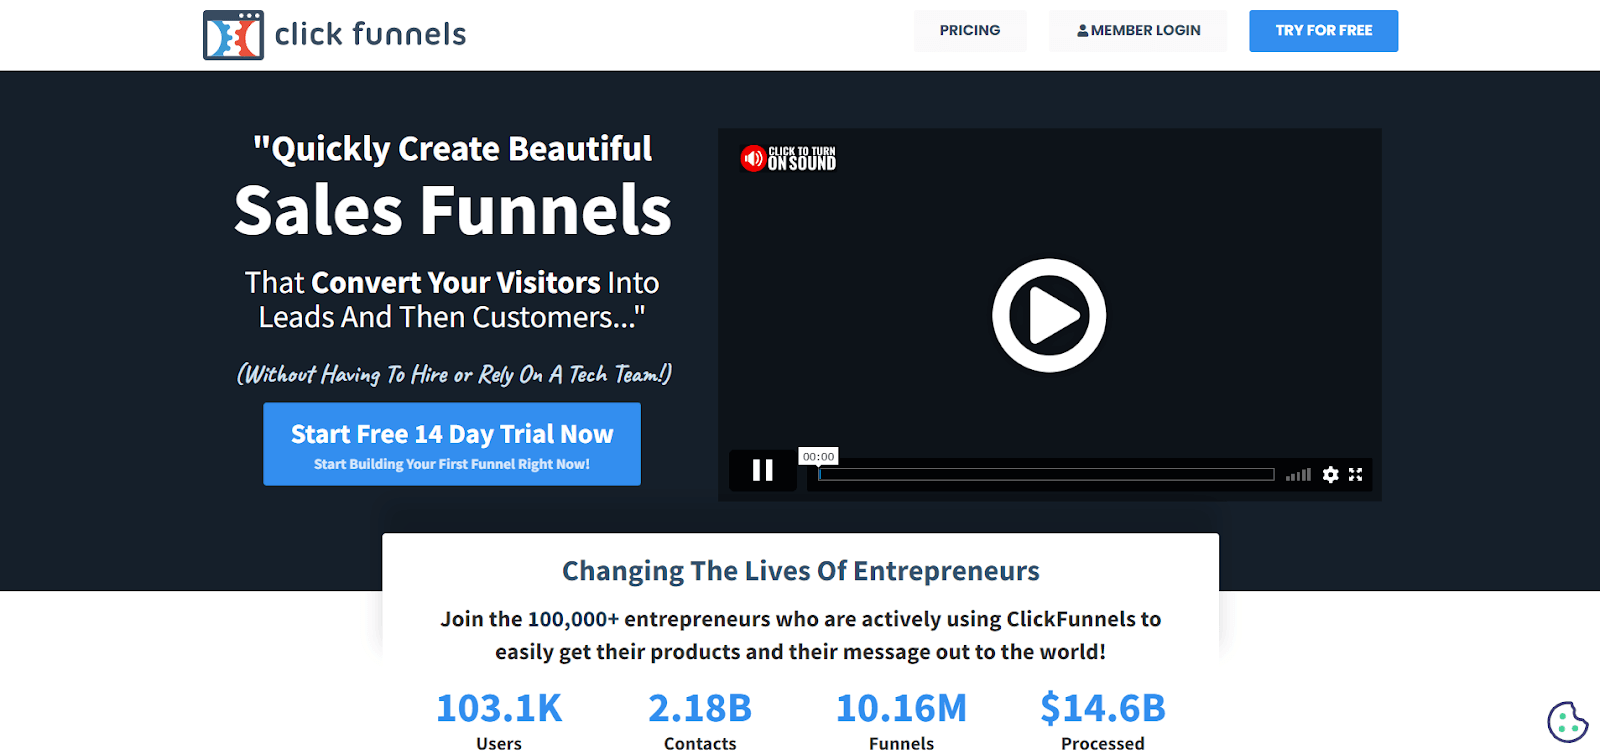
Task: Open the Member Login page
Action: (x=1138, y=31)
